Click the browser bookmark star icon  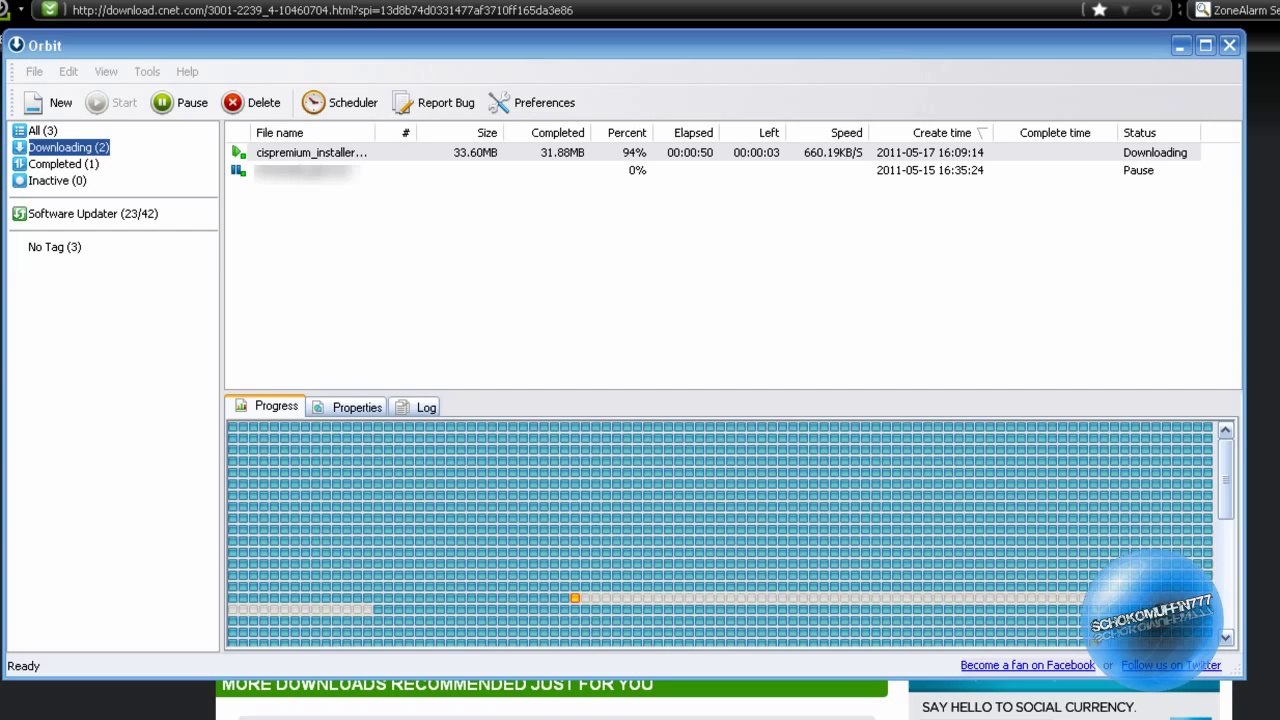click(1099, 10)
